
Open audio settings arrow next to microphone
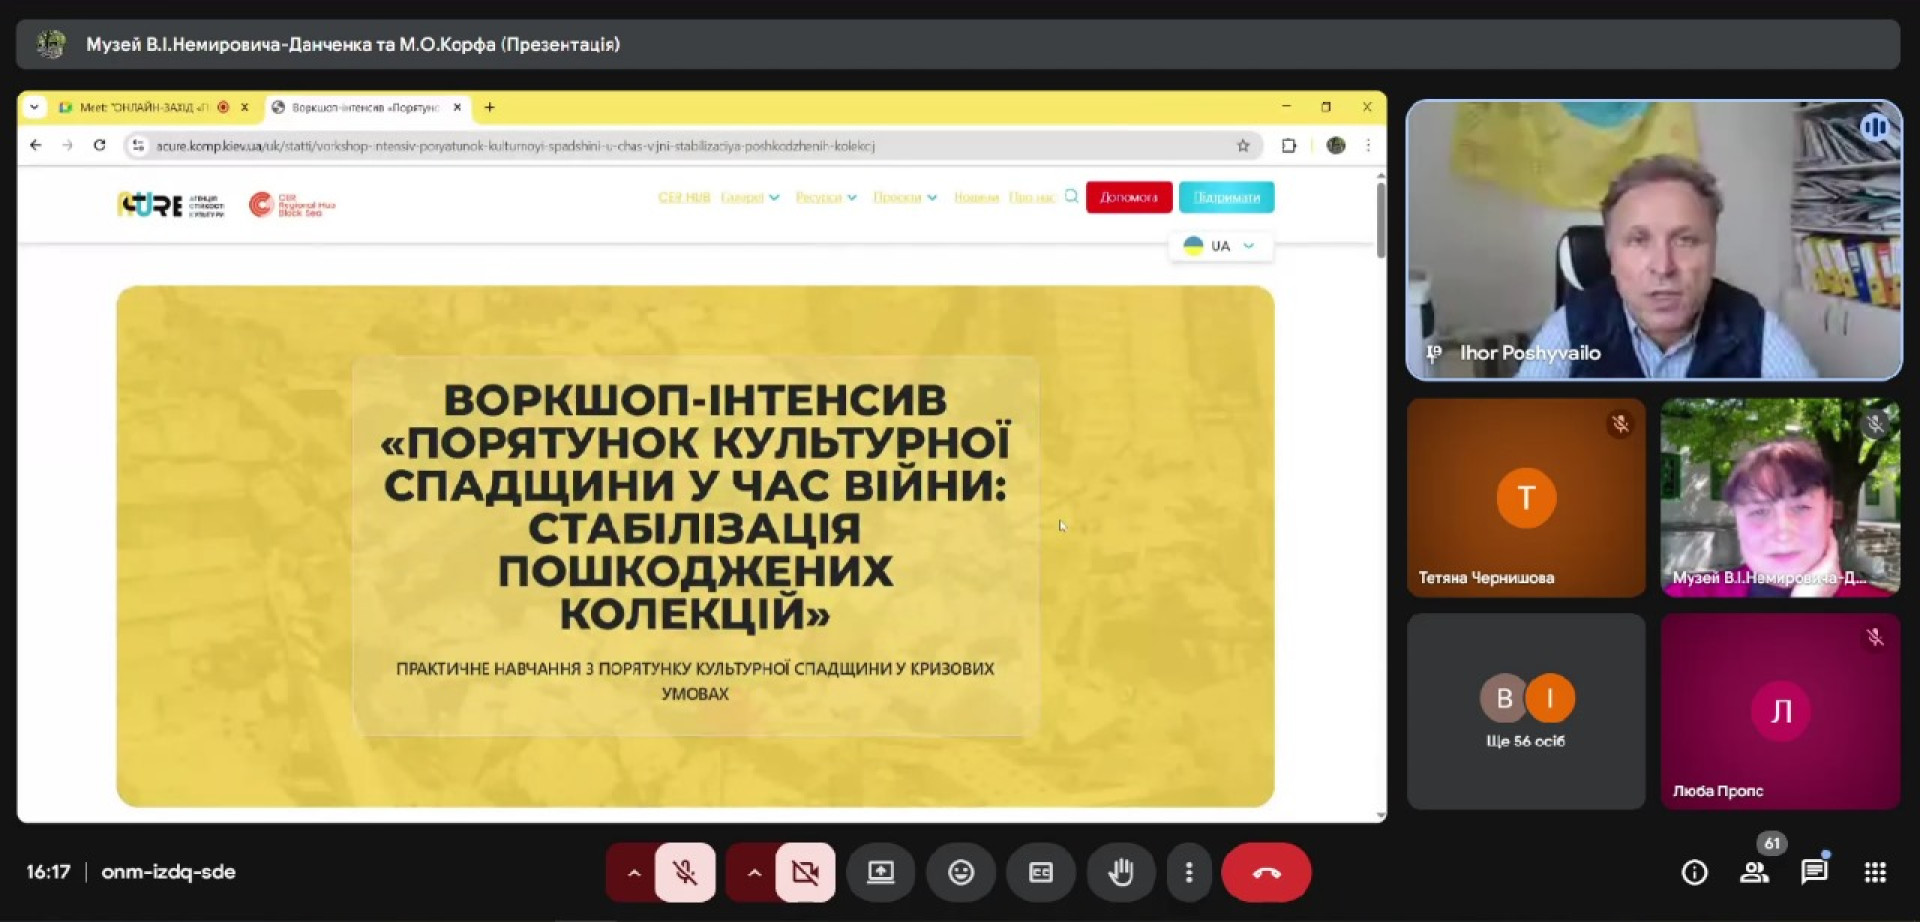633,873
